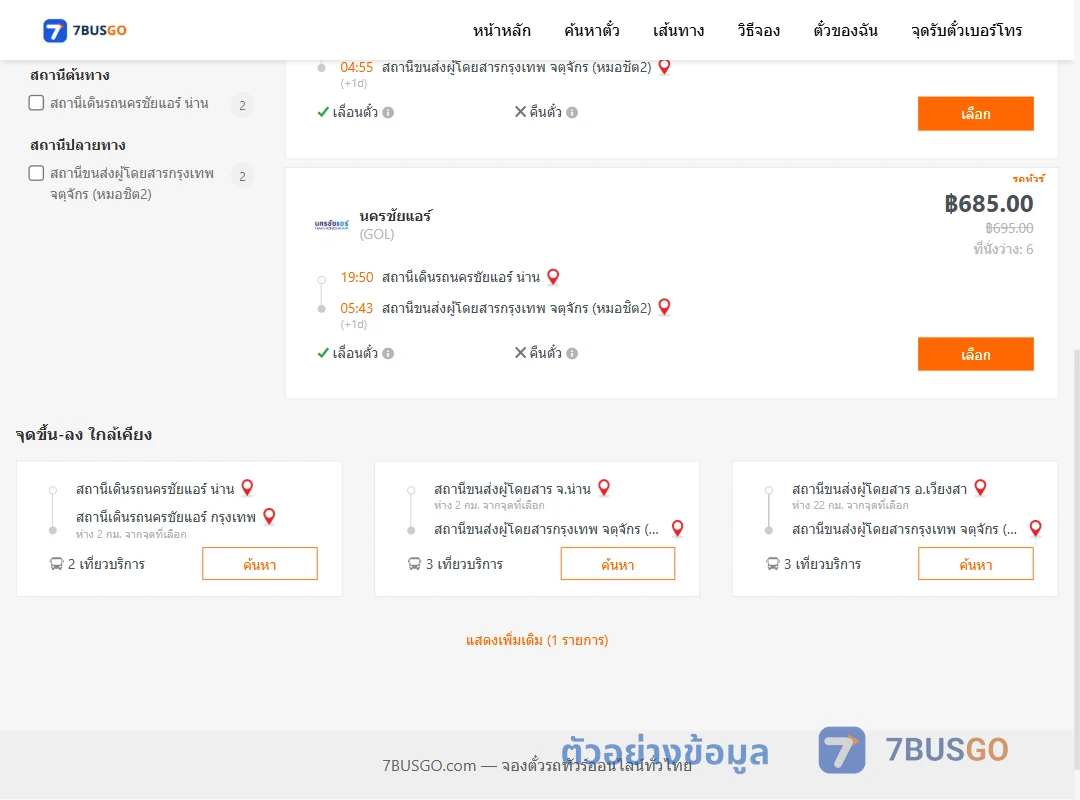1080x800 pixels.
Task: Click bus icon in อ.เวียงสา nearby card
Action: coord(772,564)
